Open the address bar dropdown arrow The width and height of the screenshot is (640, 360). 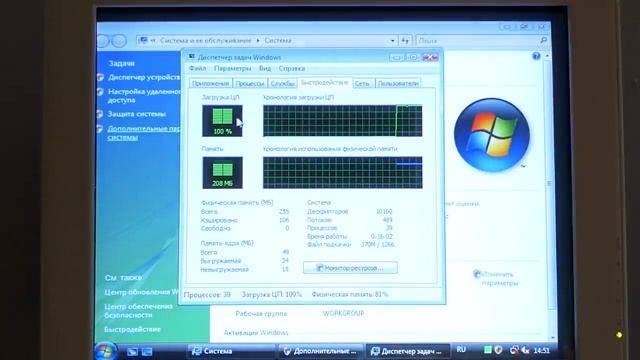(392, 41)
